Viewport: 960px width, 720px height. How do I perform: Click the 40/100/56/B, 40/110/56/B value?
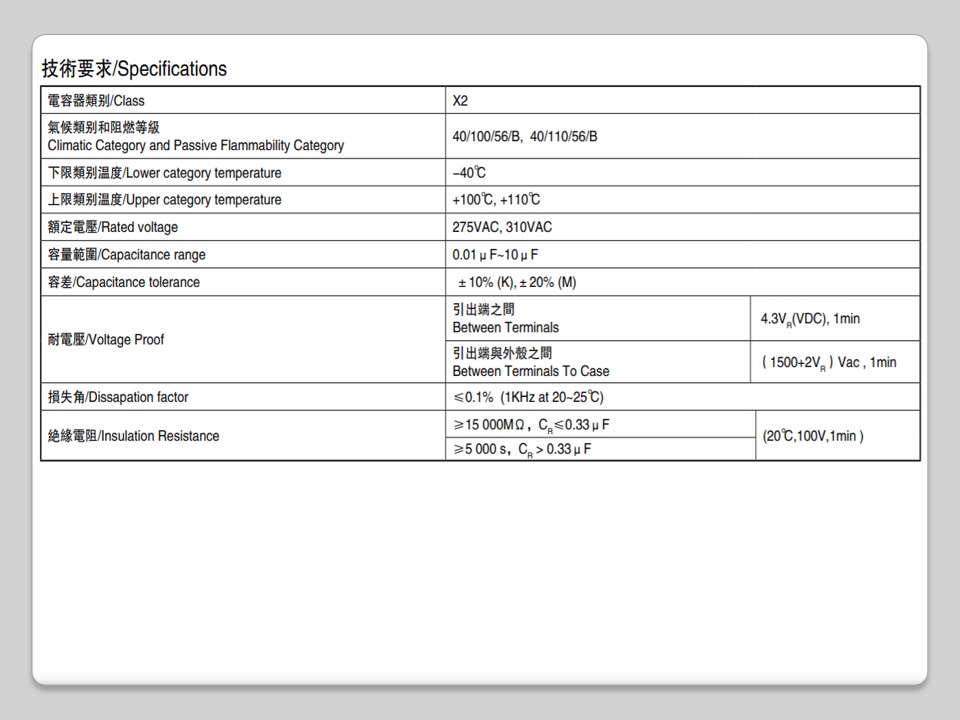coord(524,137)
